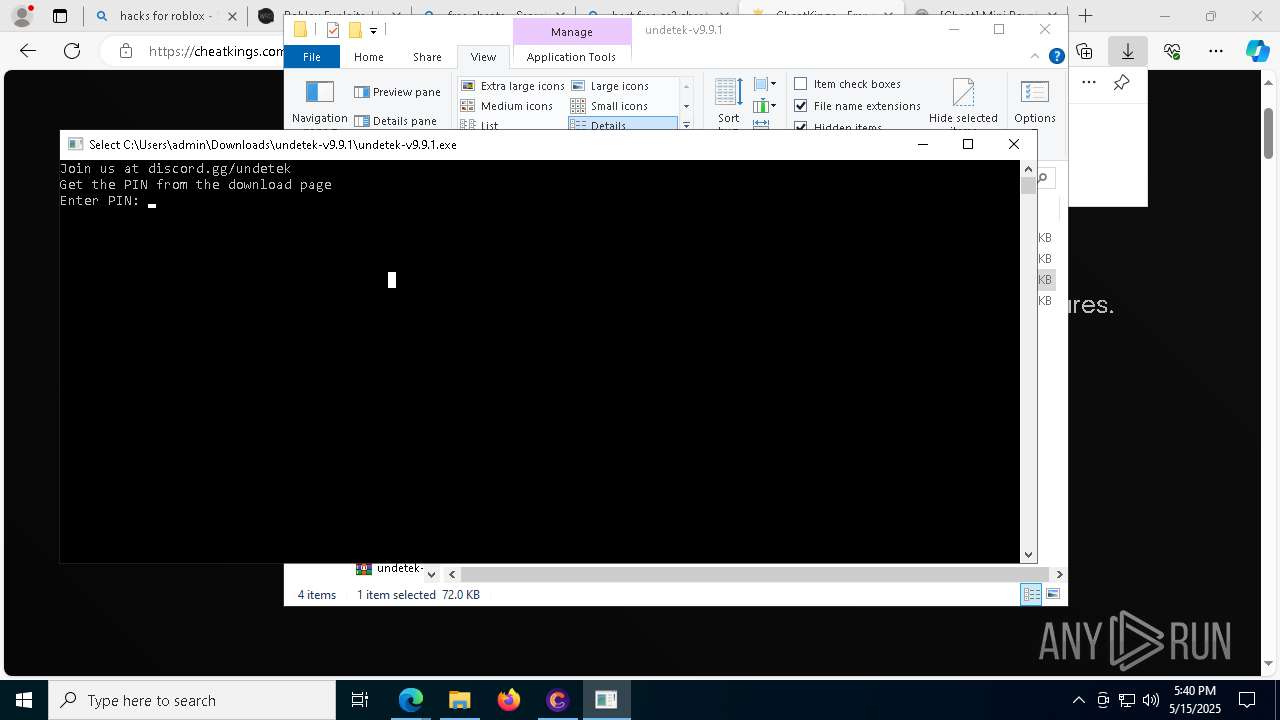This screenshot has height=720, width=1280.
Task: Click the console window system icon
Action: coord(75,144)
